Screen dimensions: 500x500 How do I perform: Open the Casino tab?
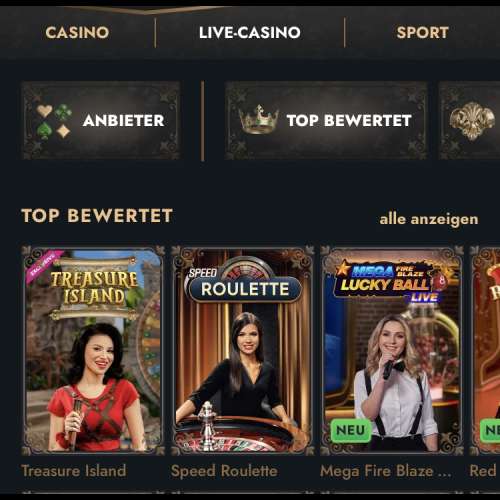tap(77, 33)
